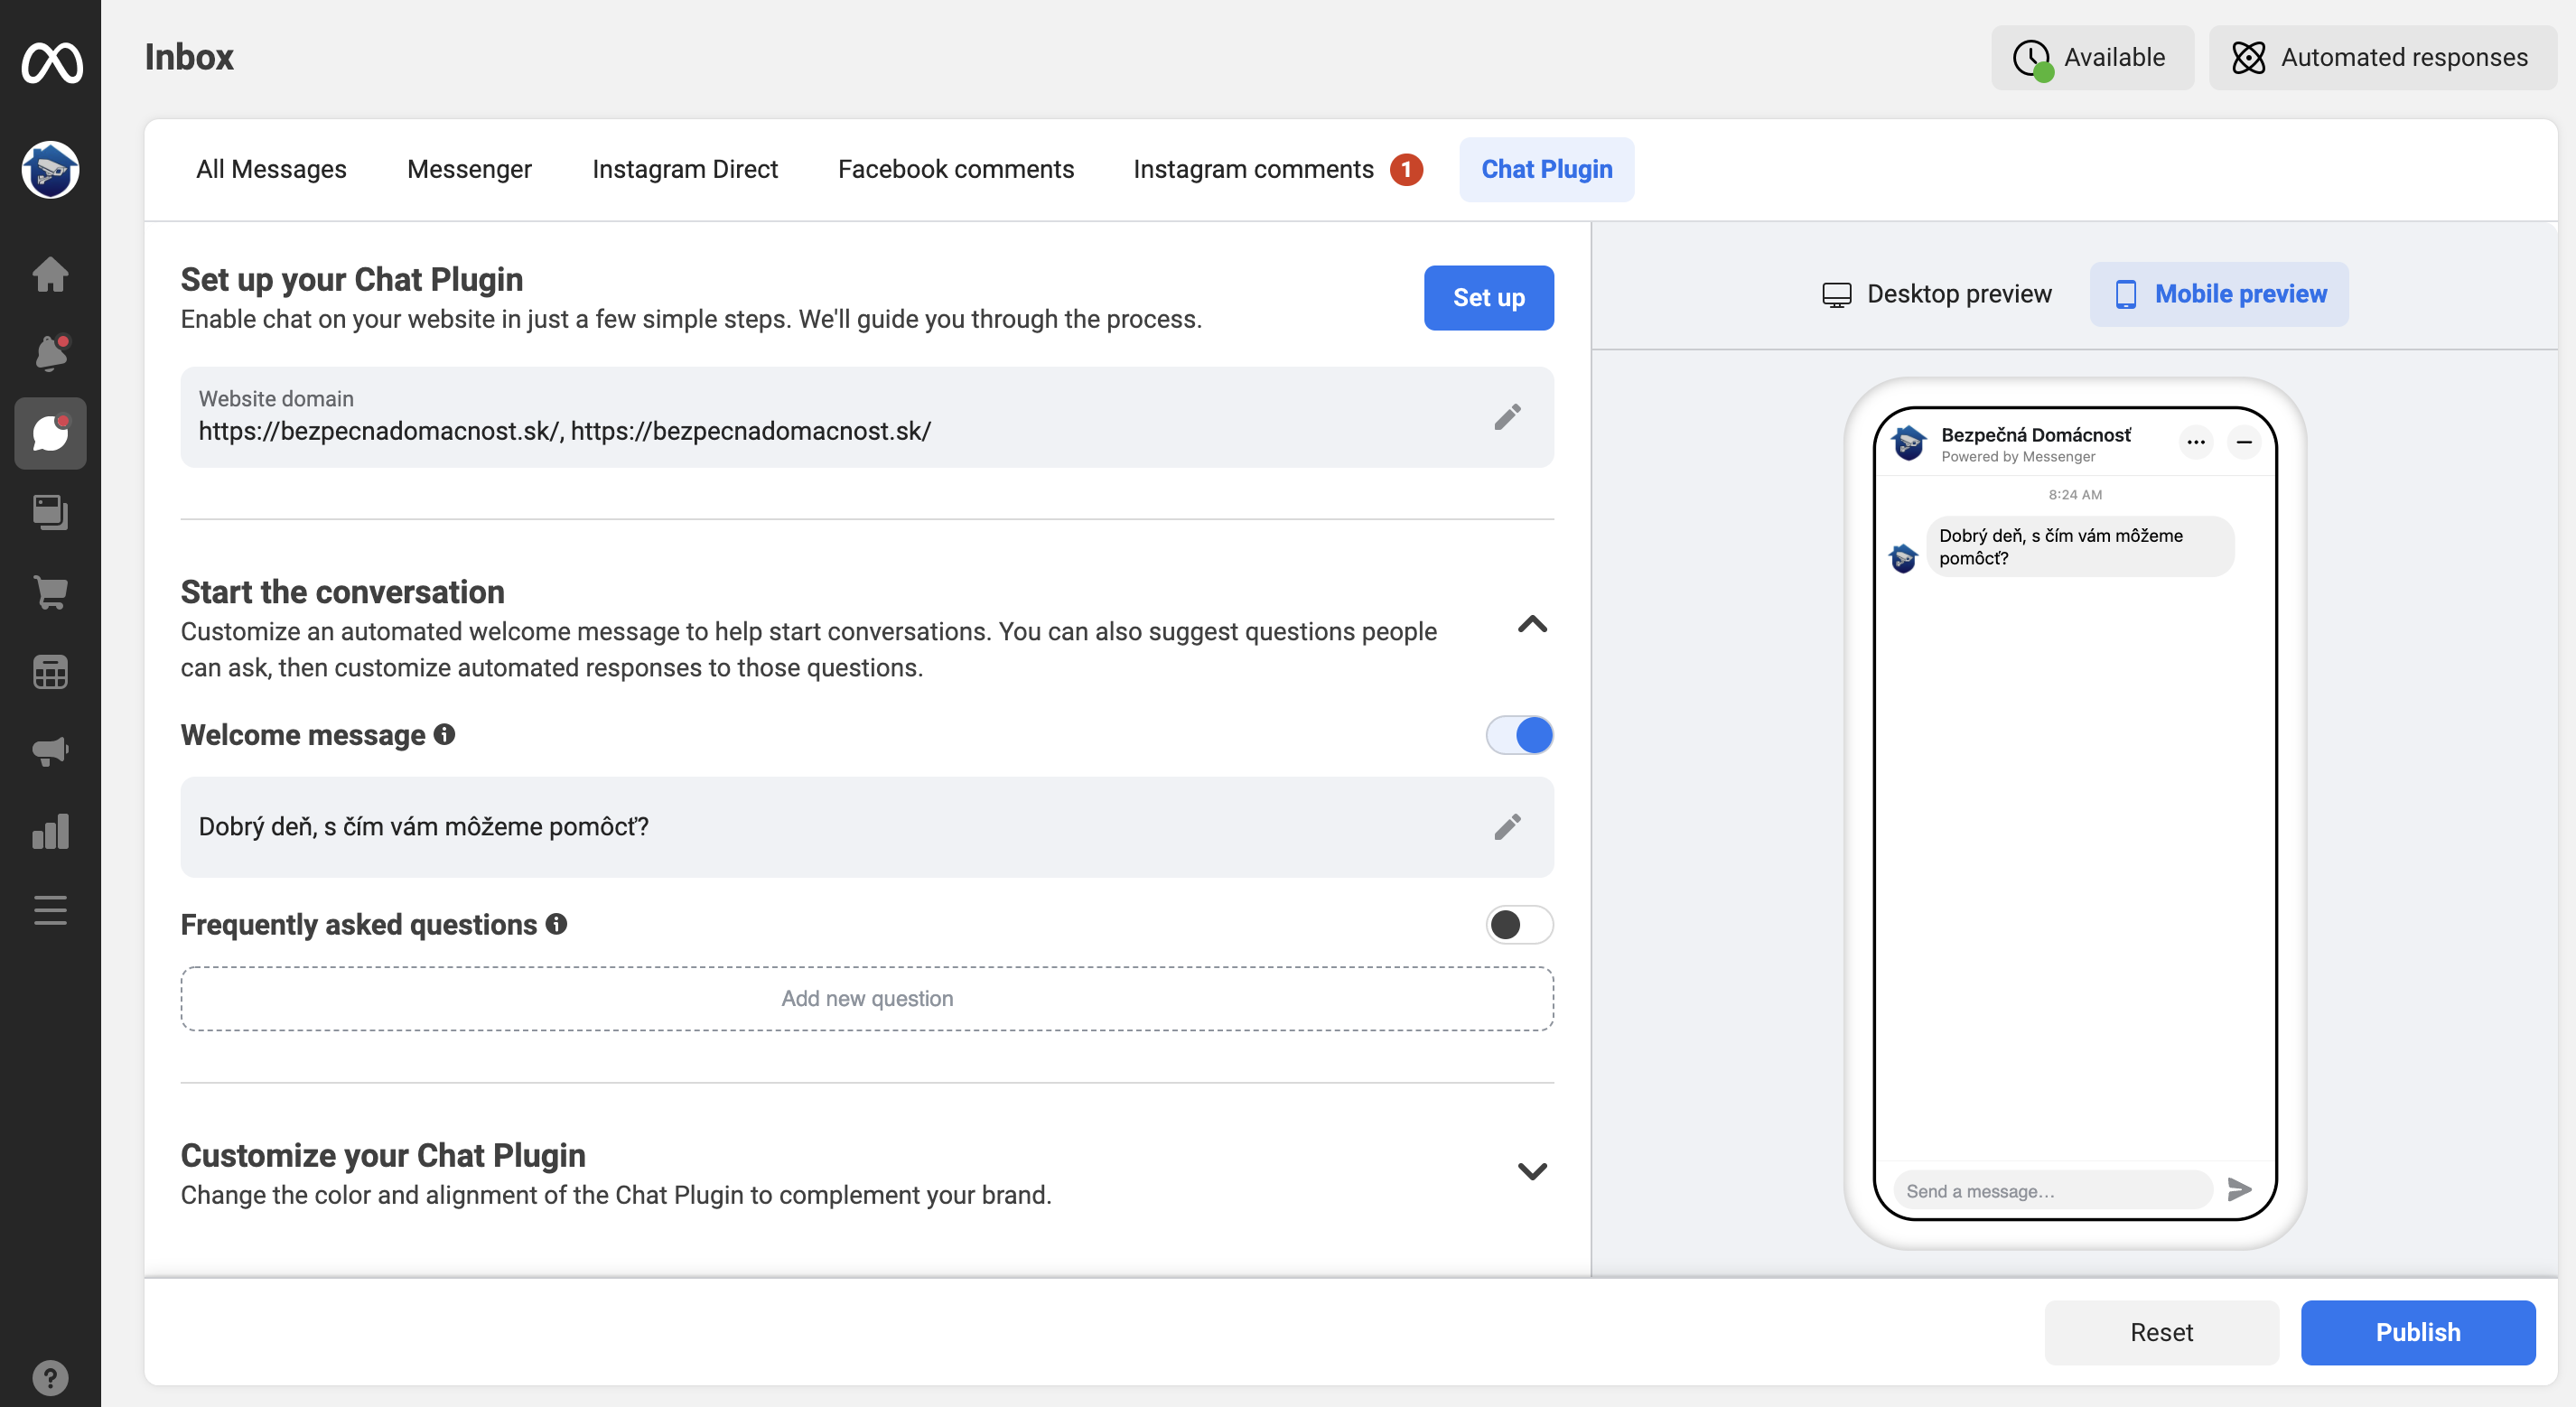Click the avatar beside the welcome chat bubble
The height and width of the screenshot is (1407, 2576).
(1903, 558)
